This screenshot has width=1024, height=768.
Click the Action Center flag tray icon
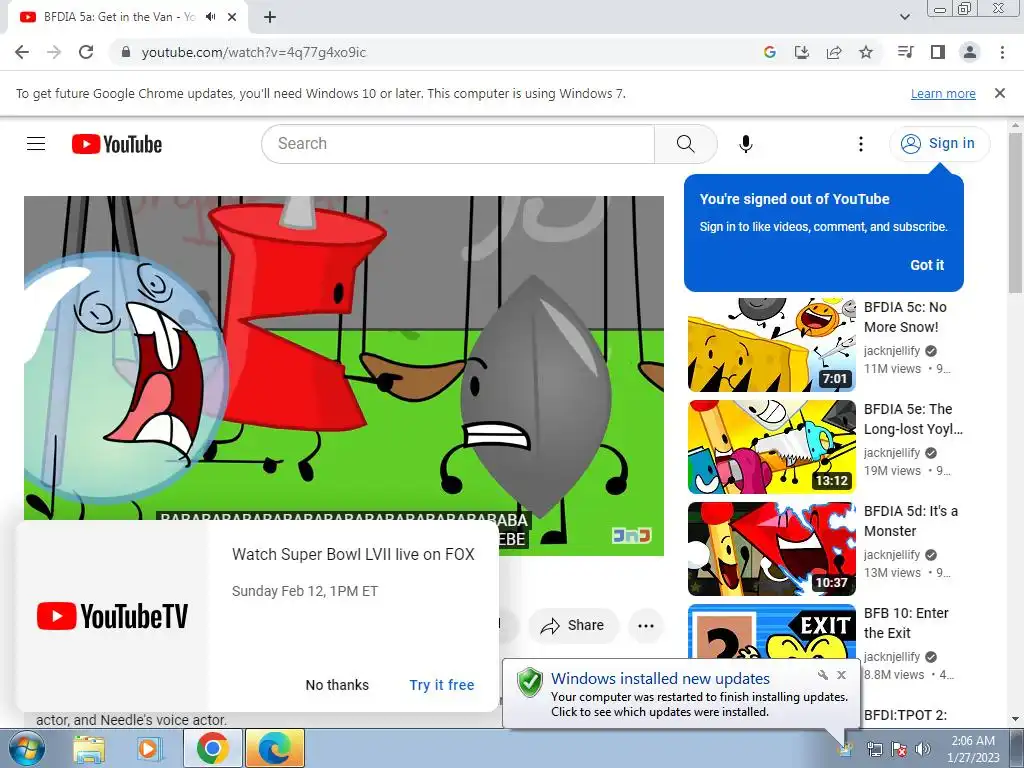click(899, 749)
